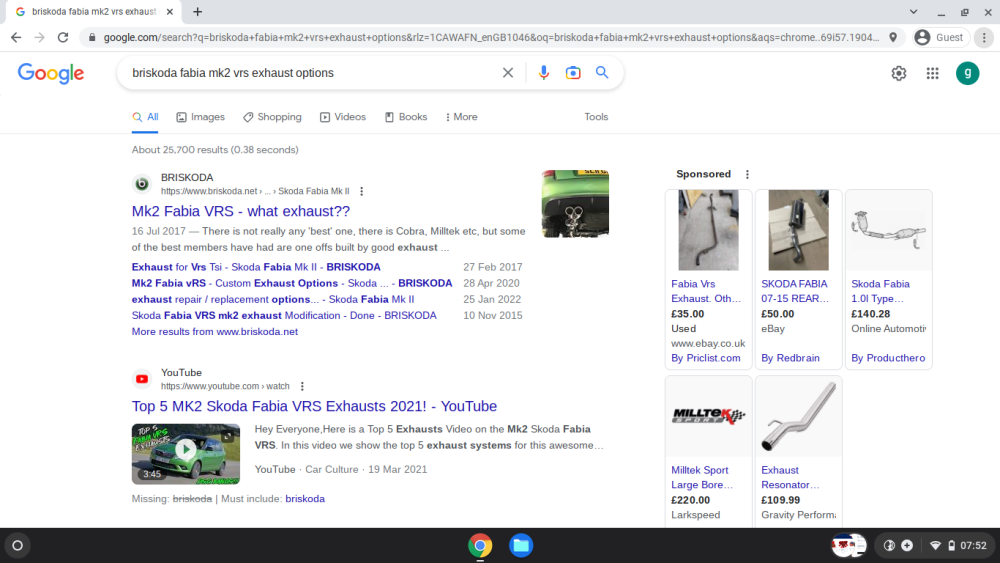The image size is (1000, 563).
Task: Open Sponsored ads options menu
Action: 747,174
